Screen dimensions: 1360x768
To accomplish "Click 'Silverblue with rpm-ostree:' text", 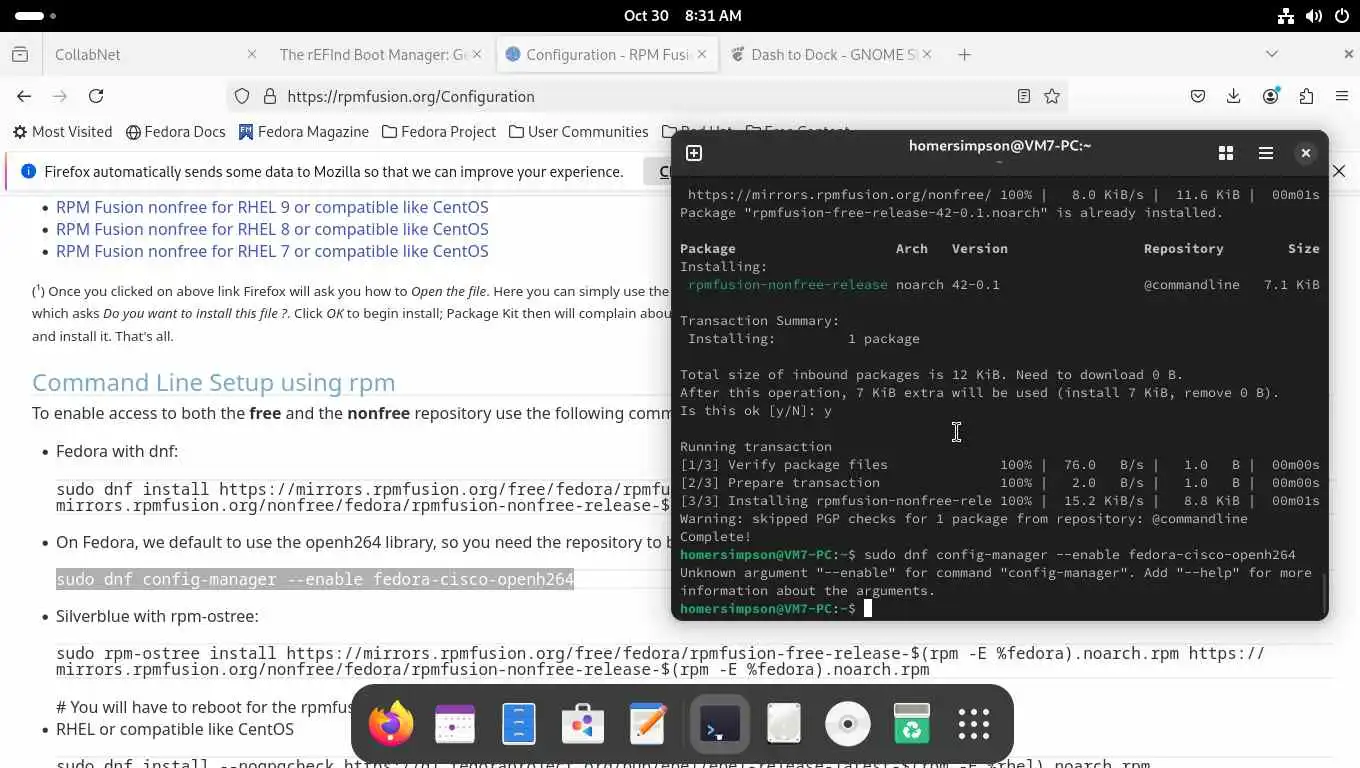I will tap(157, 616).
